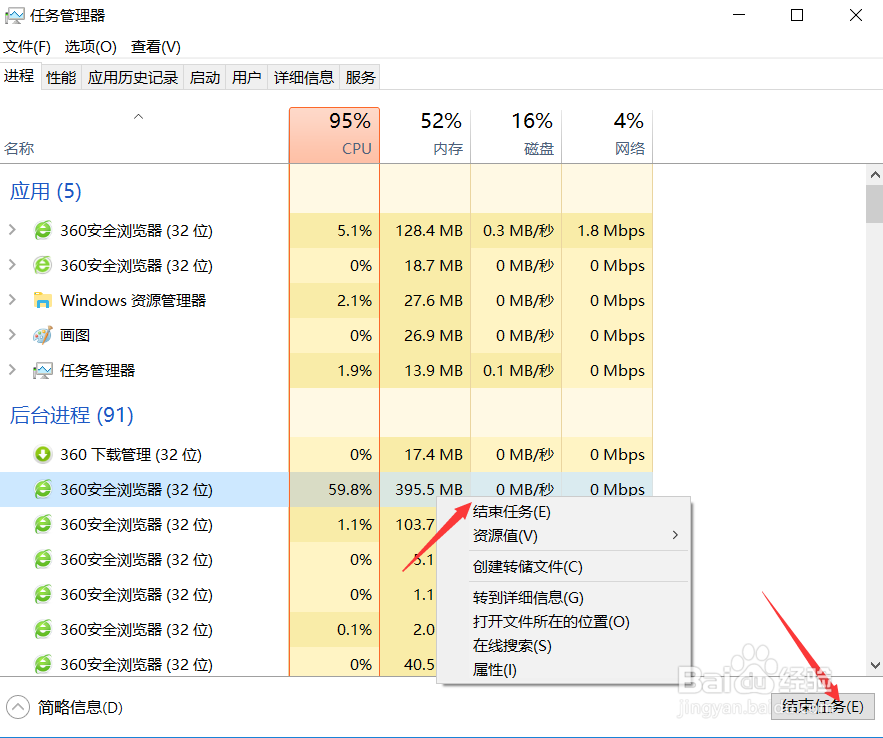Click the 360 下载管理 green download icon
883x738 pixels.
pyautogui.click(x=43, y=454)
